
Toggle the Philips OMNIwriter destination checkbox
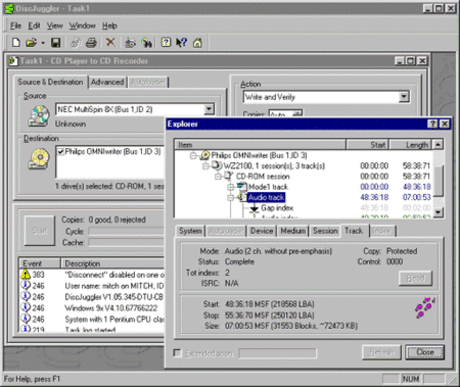(x=61, y=152)
